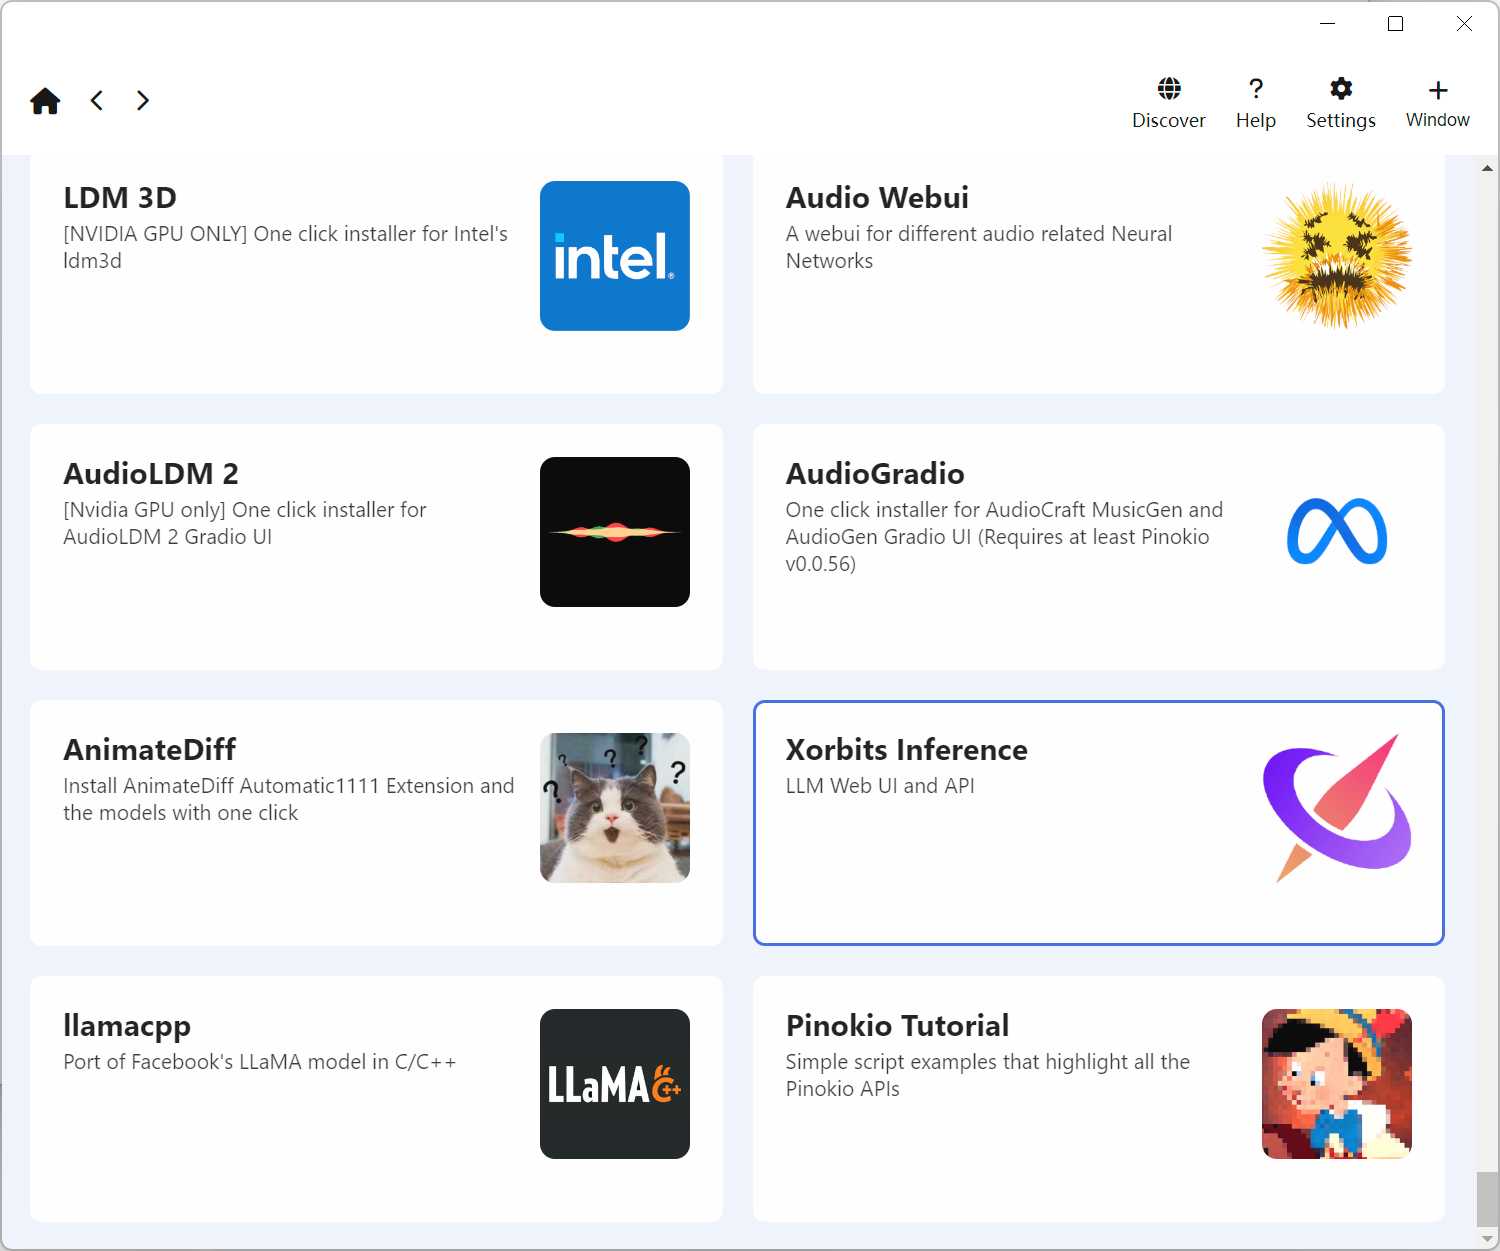Open the llamacpp title
Screen dimensions: 1500x1251
(127, 1027)
